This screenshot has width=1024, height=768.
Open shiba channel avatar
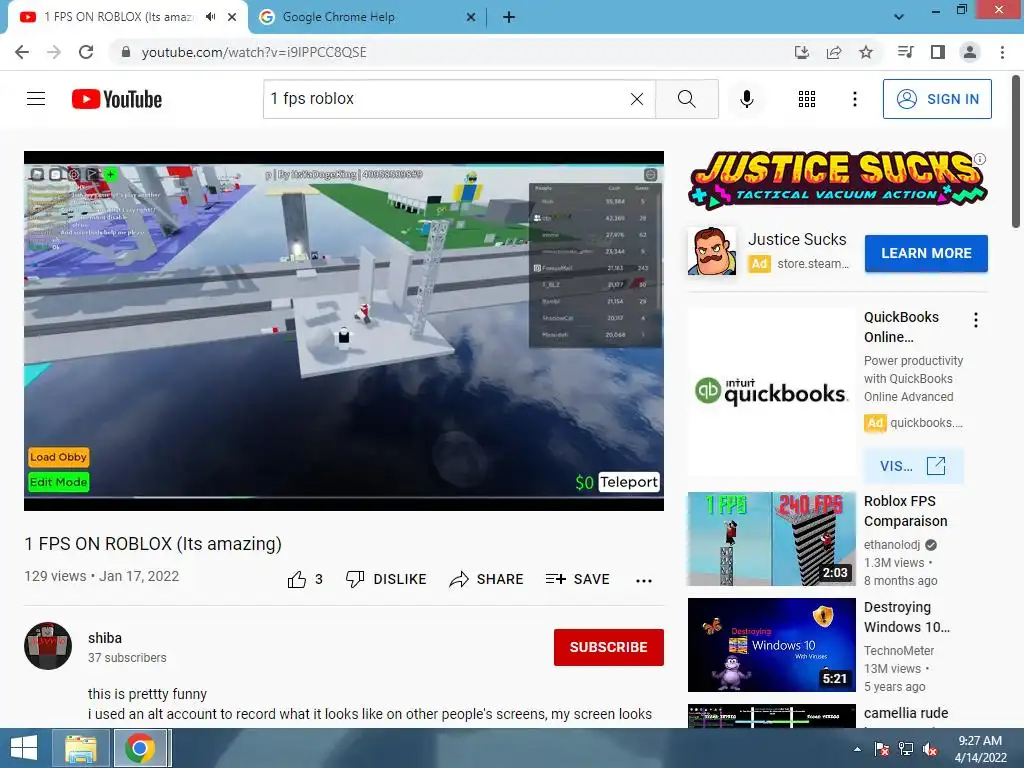pyautogui.click(x=48, y=646)
